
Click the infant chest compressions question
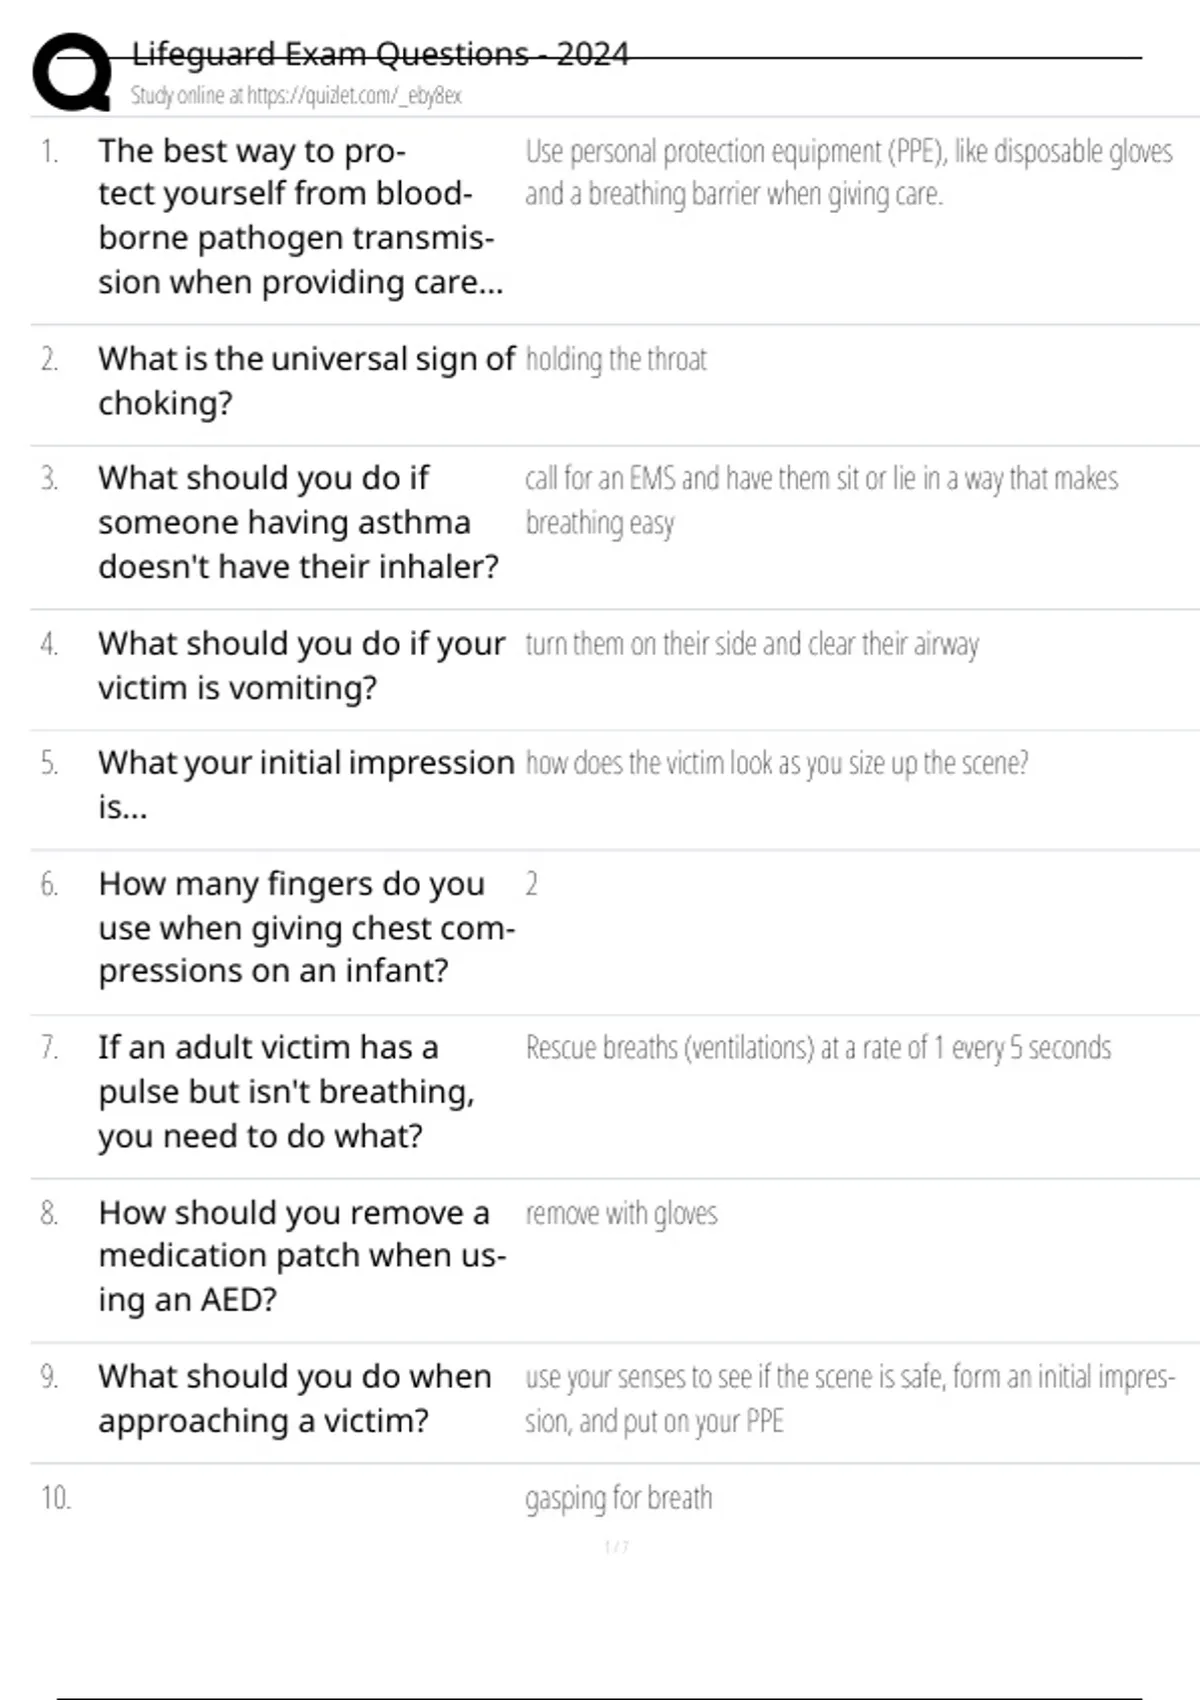click(x=306, y=927)
